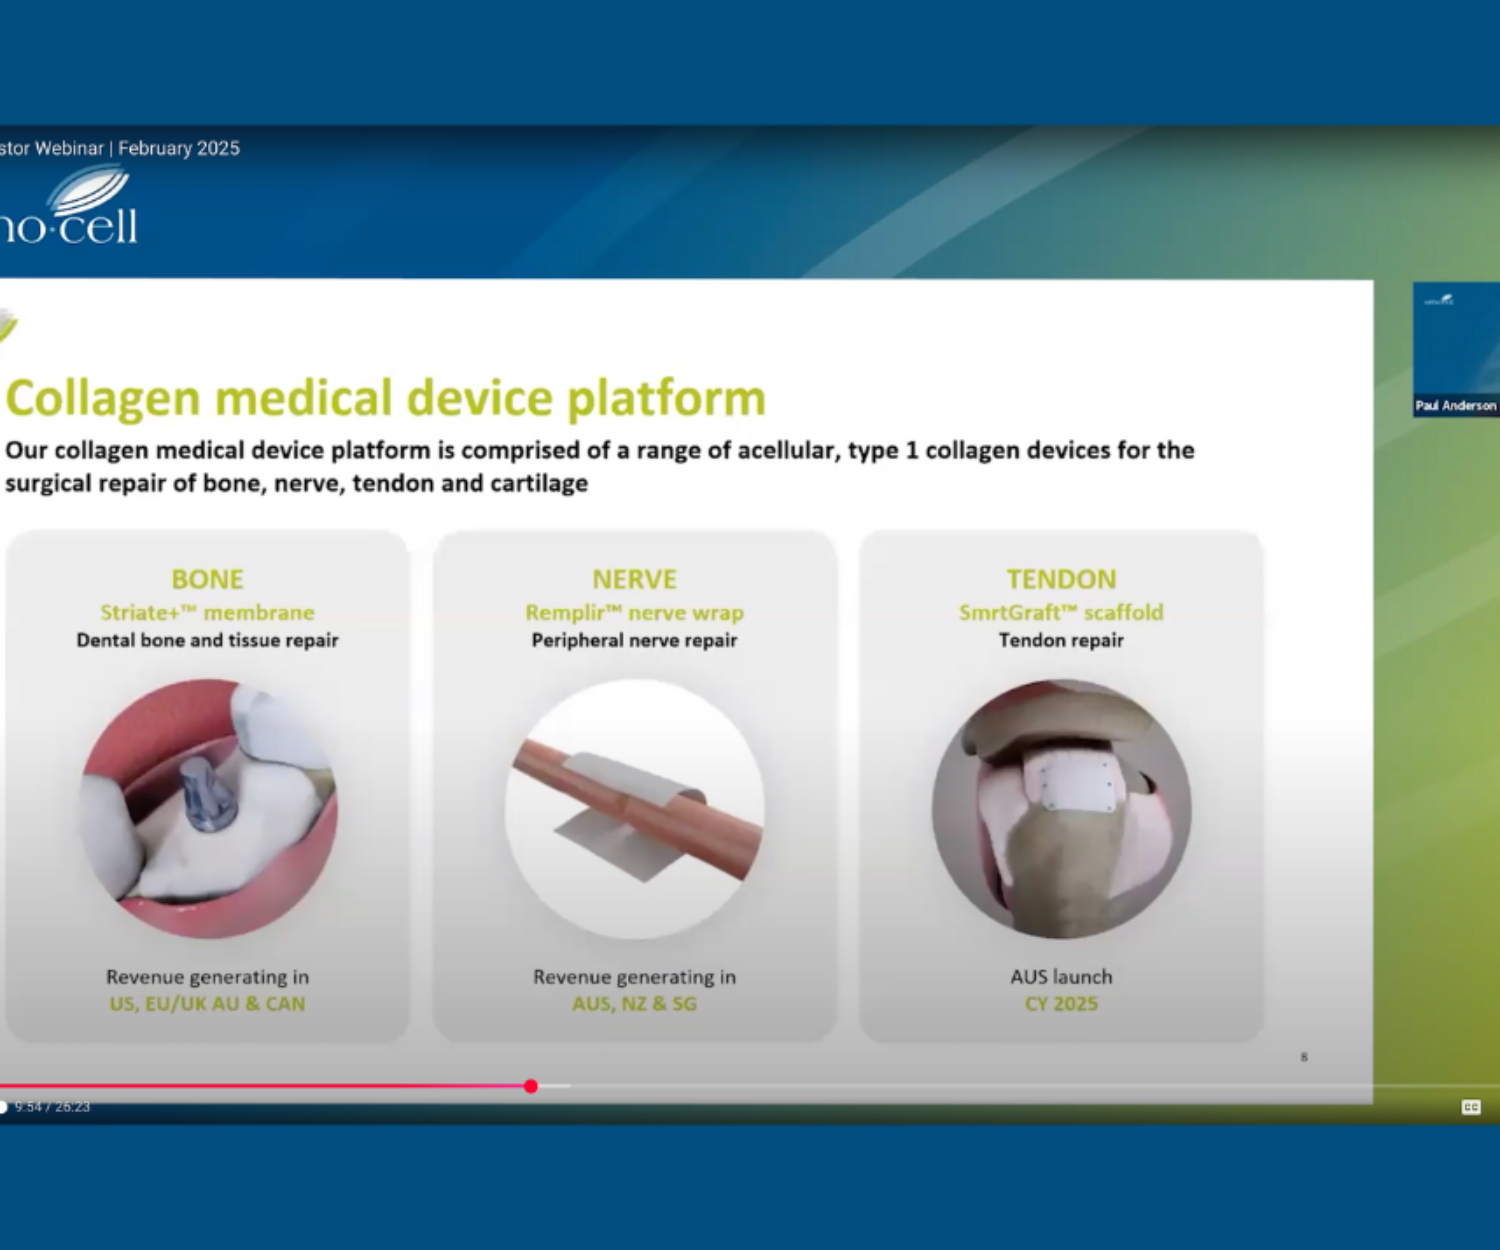This screenshot has width=1500, height=1250.
Task: Click the Striate+ membrane product name
Action: click(207, 612)
